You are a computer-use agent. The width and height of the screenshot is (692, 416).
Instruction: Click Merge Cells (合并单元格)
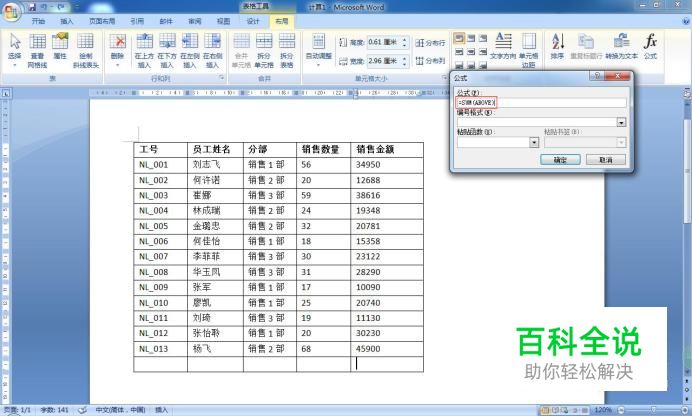[x=241, y=50]
